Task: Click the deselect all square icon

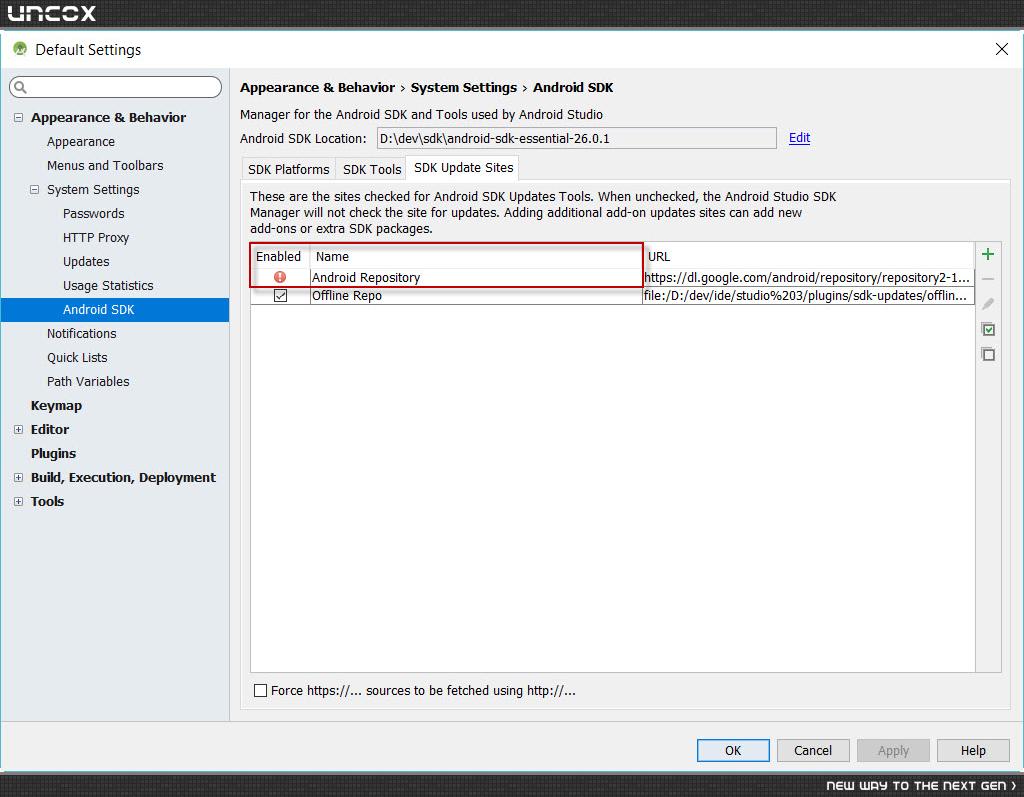Action: (x=988, y=354)
